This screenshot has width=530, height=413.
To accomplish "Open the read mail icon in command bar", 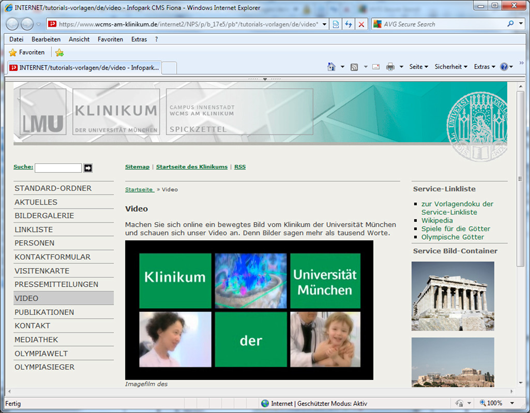I will point(376,67).
